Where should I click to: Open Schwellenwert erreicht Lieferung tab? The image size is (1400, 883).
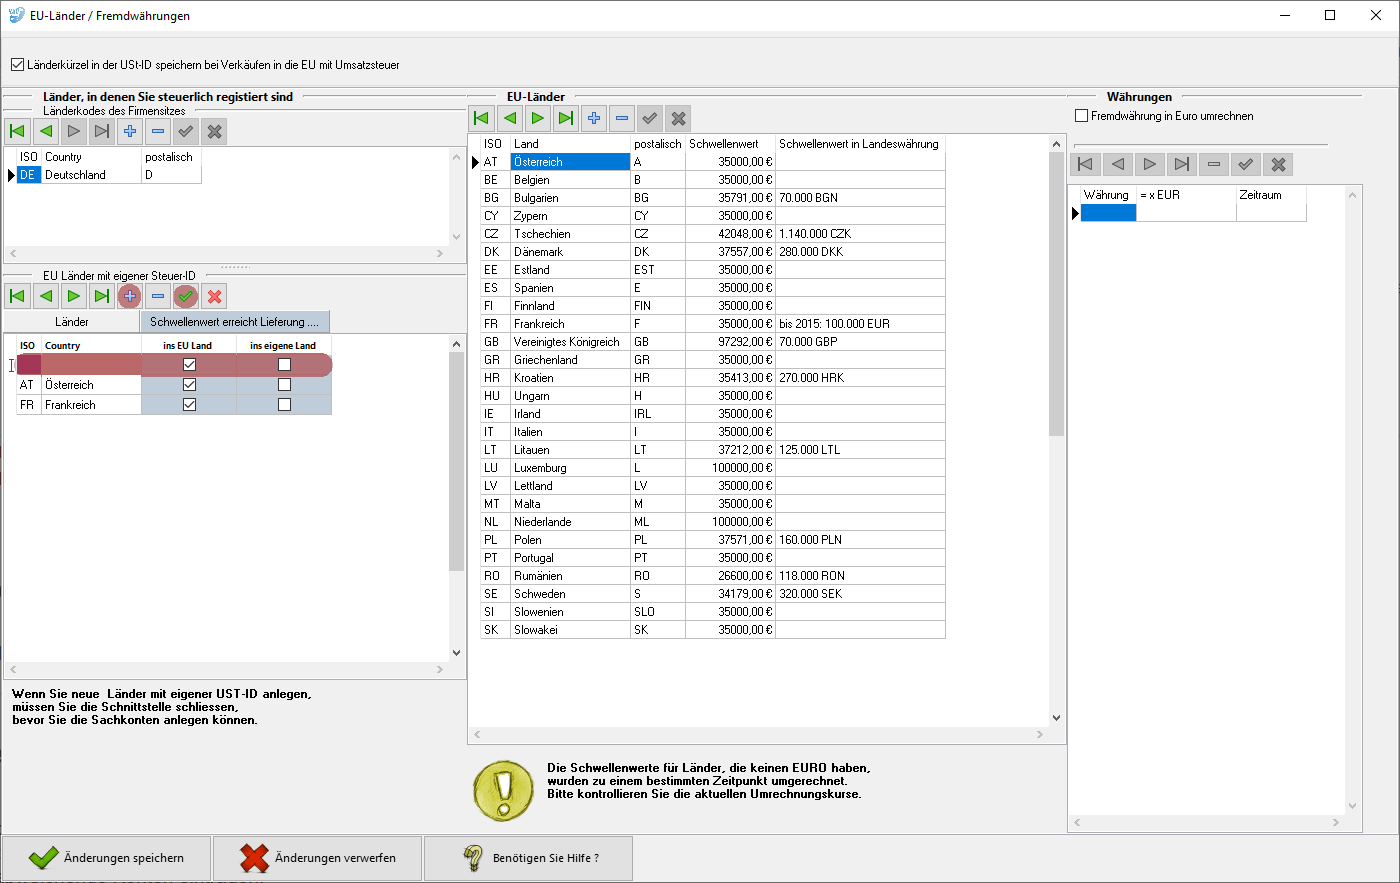(234, 322)
